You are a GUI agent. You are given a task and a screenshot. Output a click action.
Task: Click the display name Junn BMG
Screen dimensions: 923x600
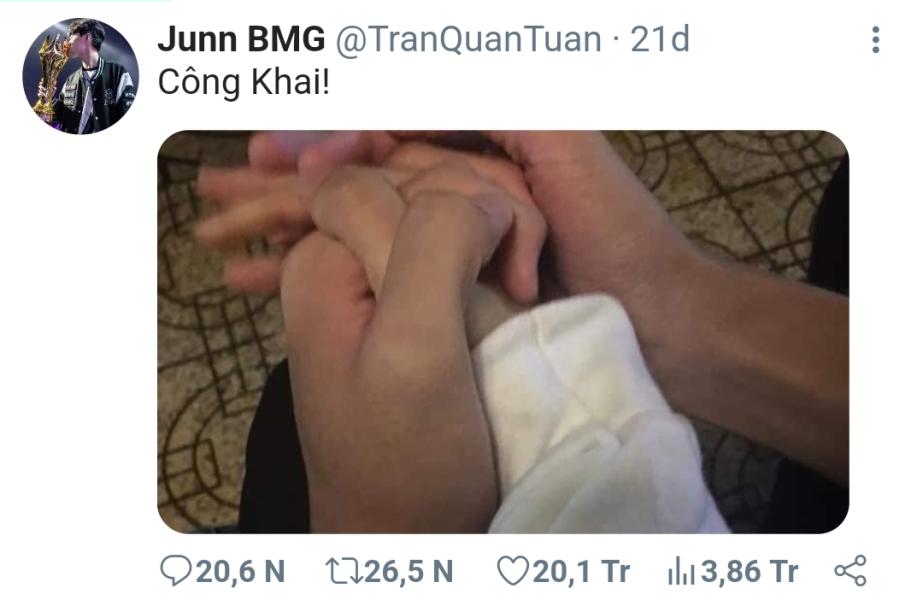tap(241, 39)
